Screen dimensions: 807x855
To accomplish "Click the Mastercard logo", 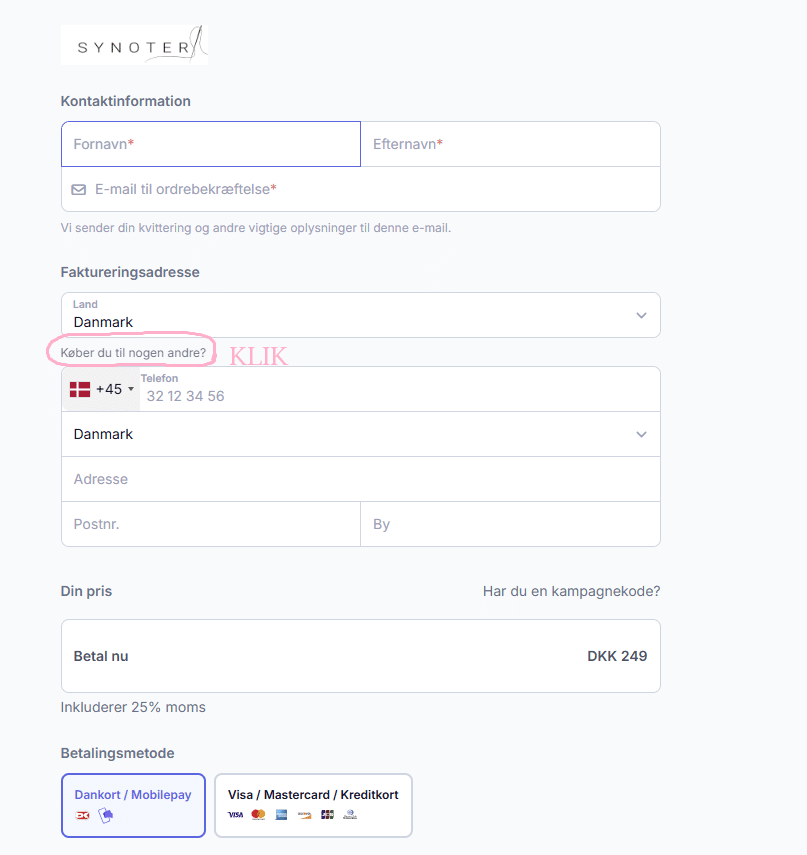I will pyautogui.click(x=258, y=815).
